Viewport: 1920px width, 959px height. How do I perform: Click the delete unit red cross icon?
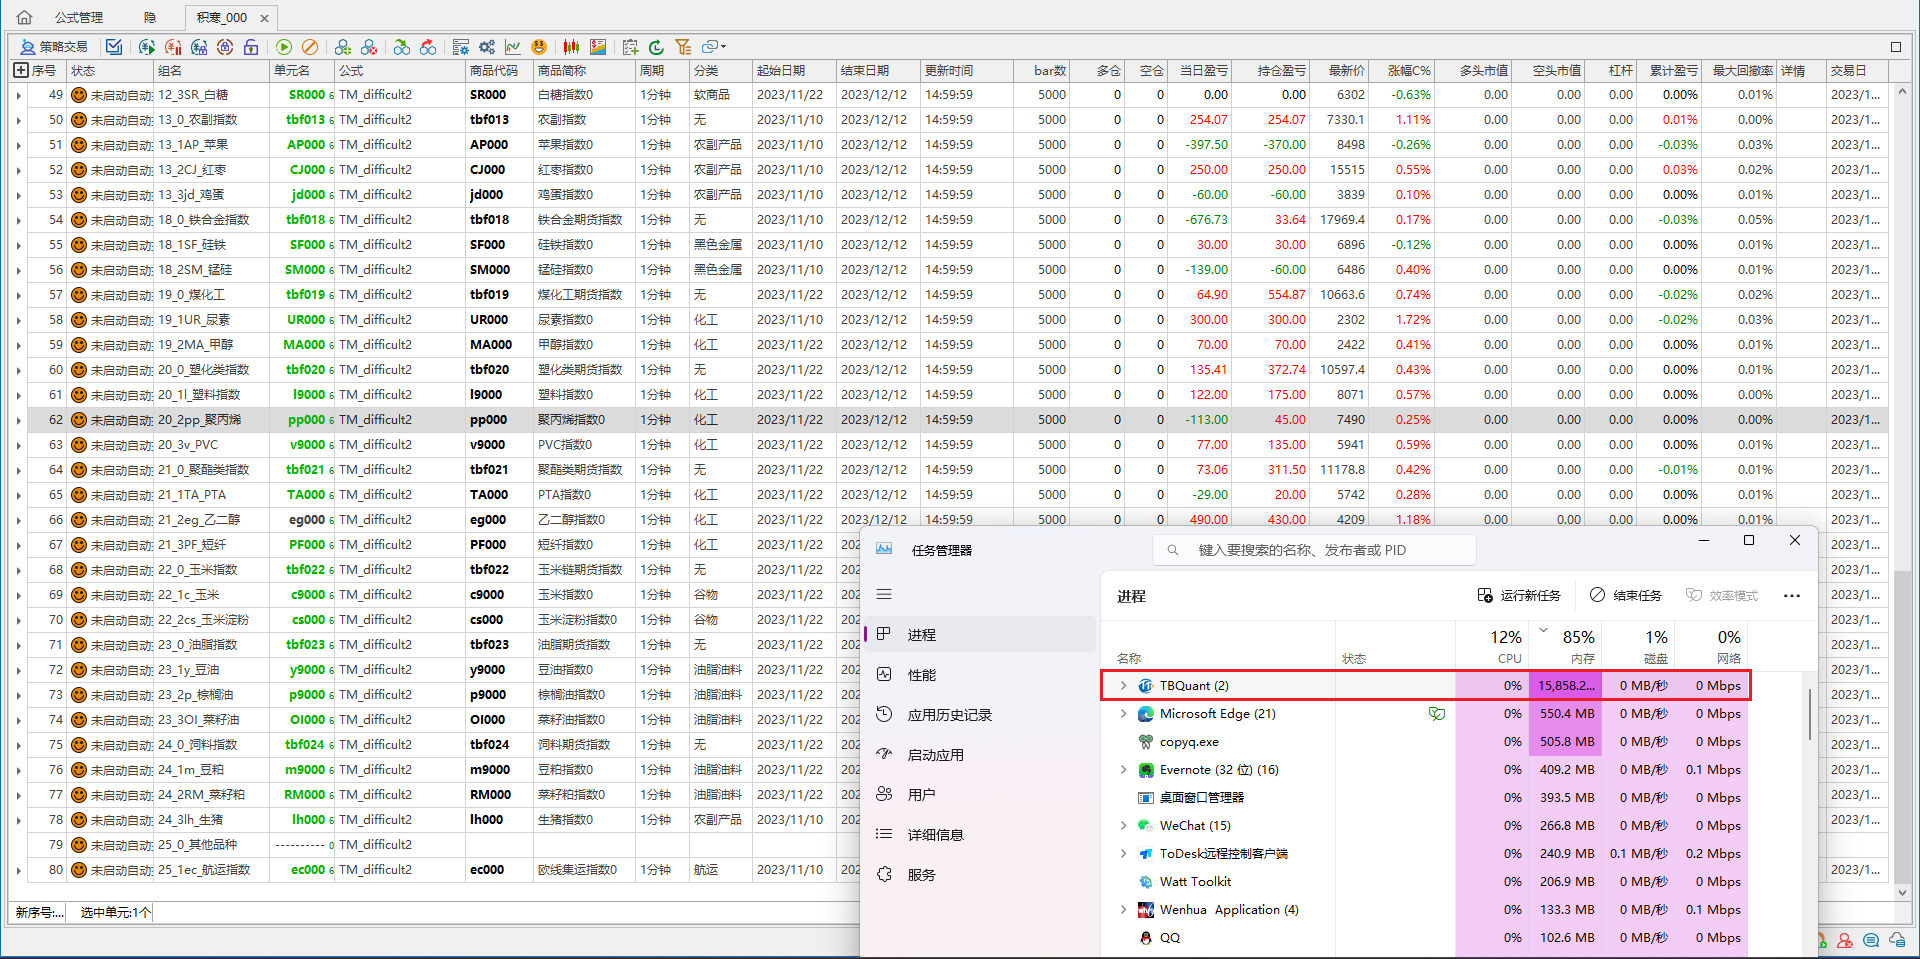[x=369, y=47]
